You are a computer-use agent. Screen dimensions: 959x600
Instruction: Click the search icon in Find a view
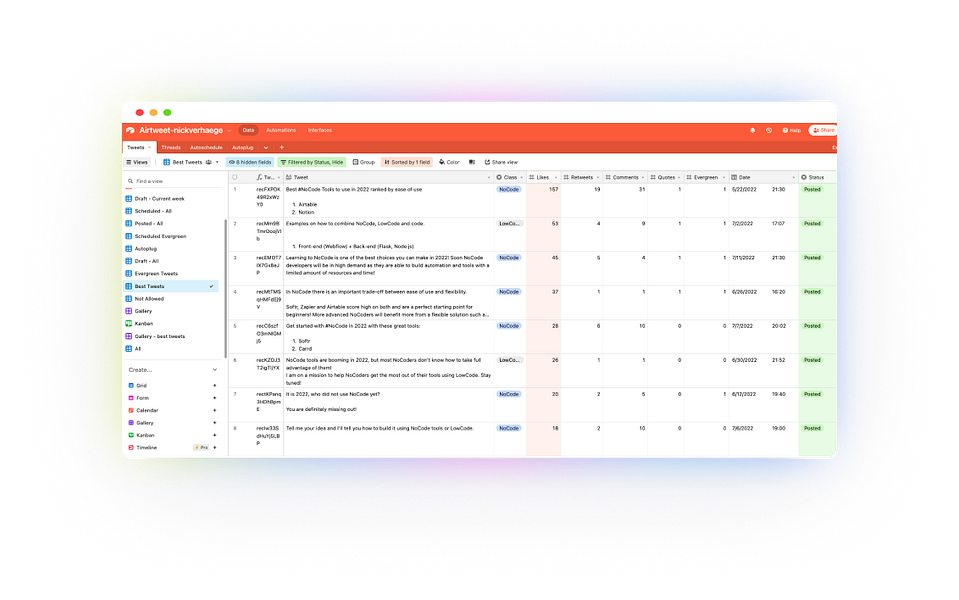pyautogui.click(x=130, y=181)
